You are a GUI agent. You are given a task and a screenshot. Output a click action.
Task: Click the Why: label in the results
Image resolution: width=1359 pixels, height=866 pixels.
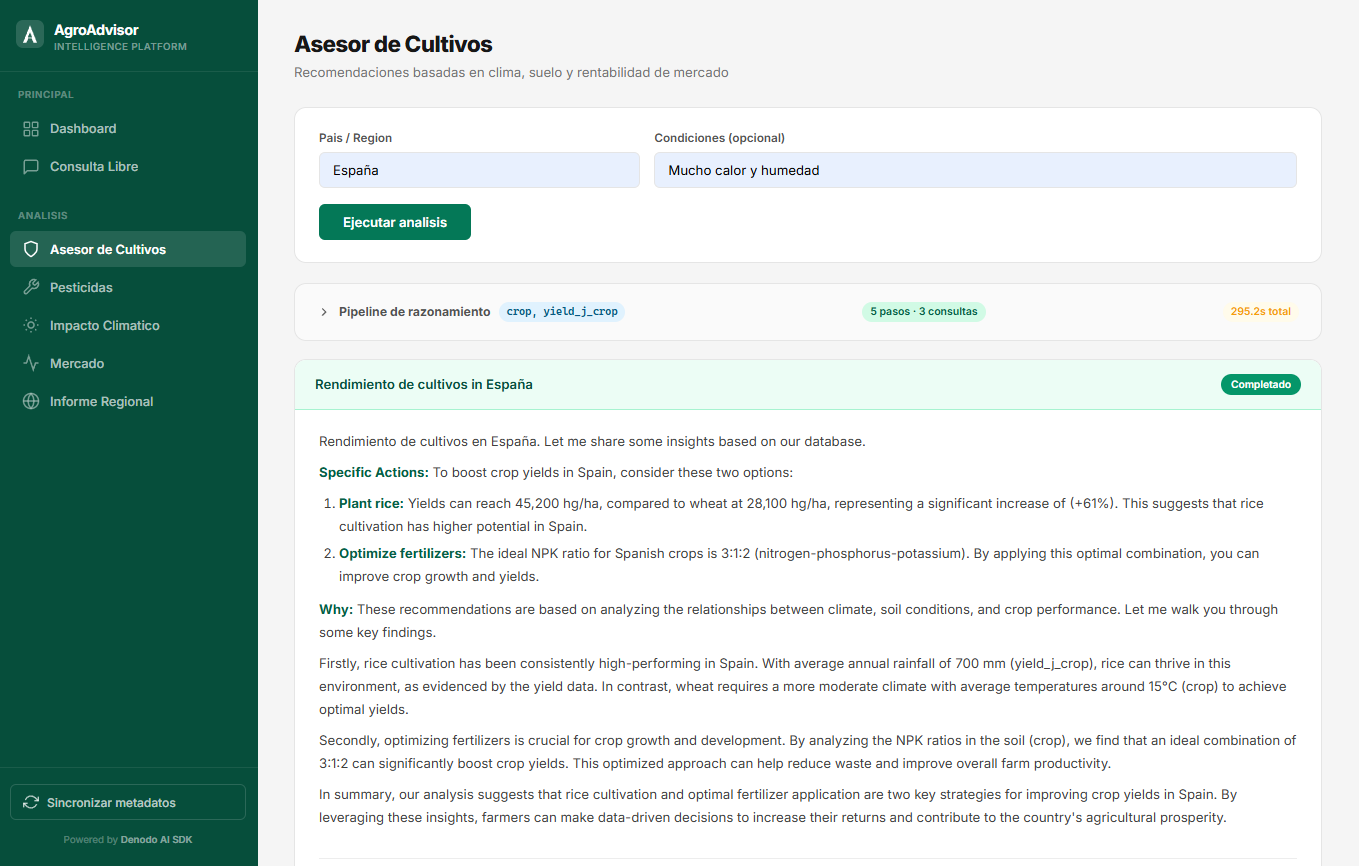(336, 610)
